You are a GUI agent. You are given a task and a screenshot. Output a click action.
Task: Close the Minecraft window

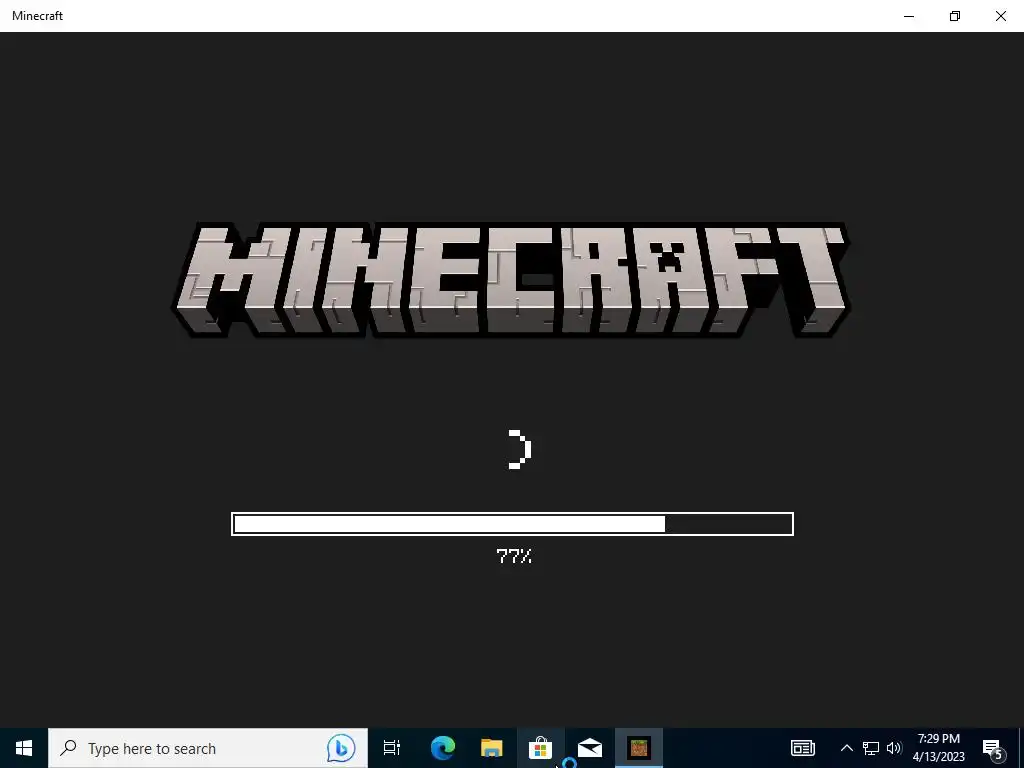pyautogui.click(x=1000, y=16)
